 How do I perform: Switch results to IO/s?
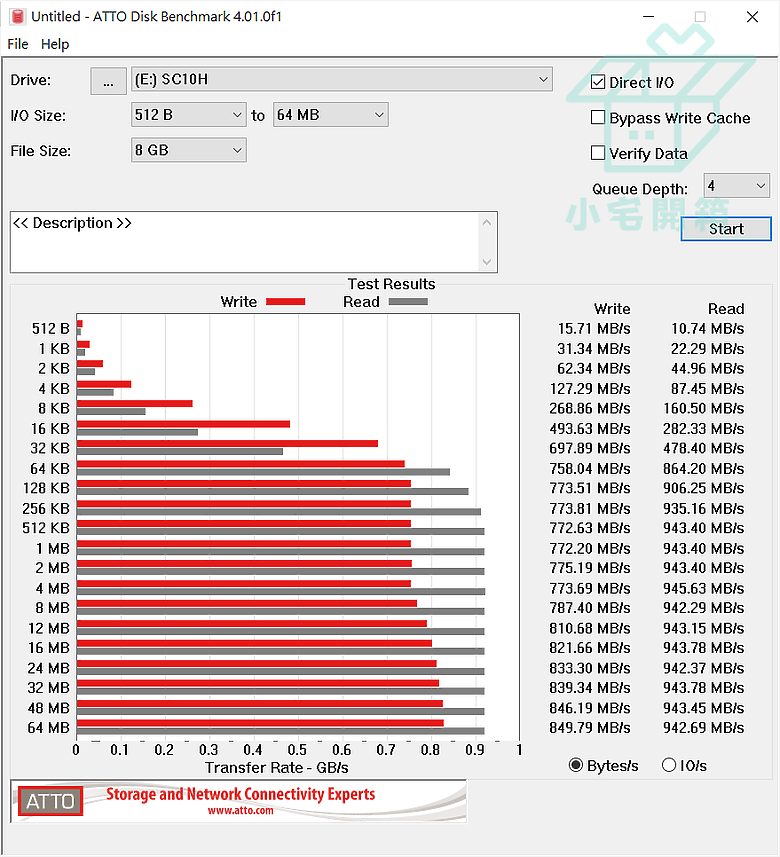[x=669, y=765]
